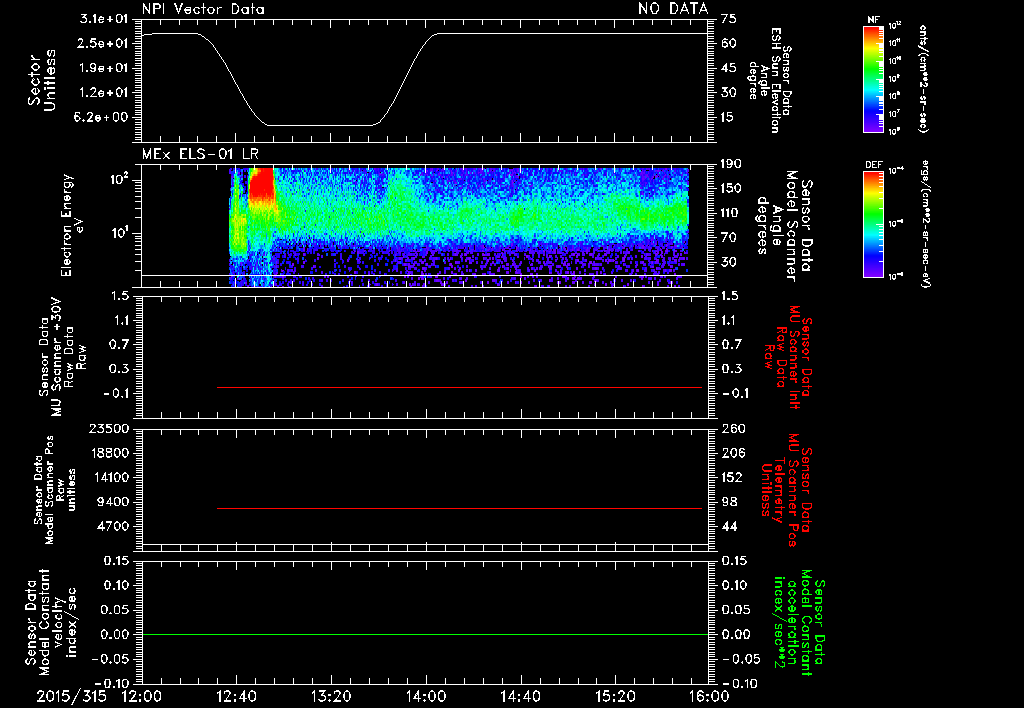
Task: Click the 260 tick on telemetry pos axis
Action: click(x=733, y=428)
